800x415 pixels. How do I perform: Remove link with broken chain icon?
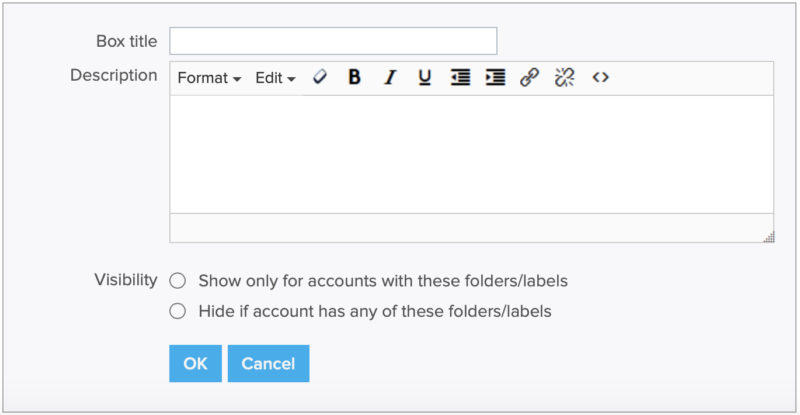(x=565, y=78)
